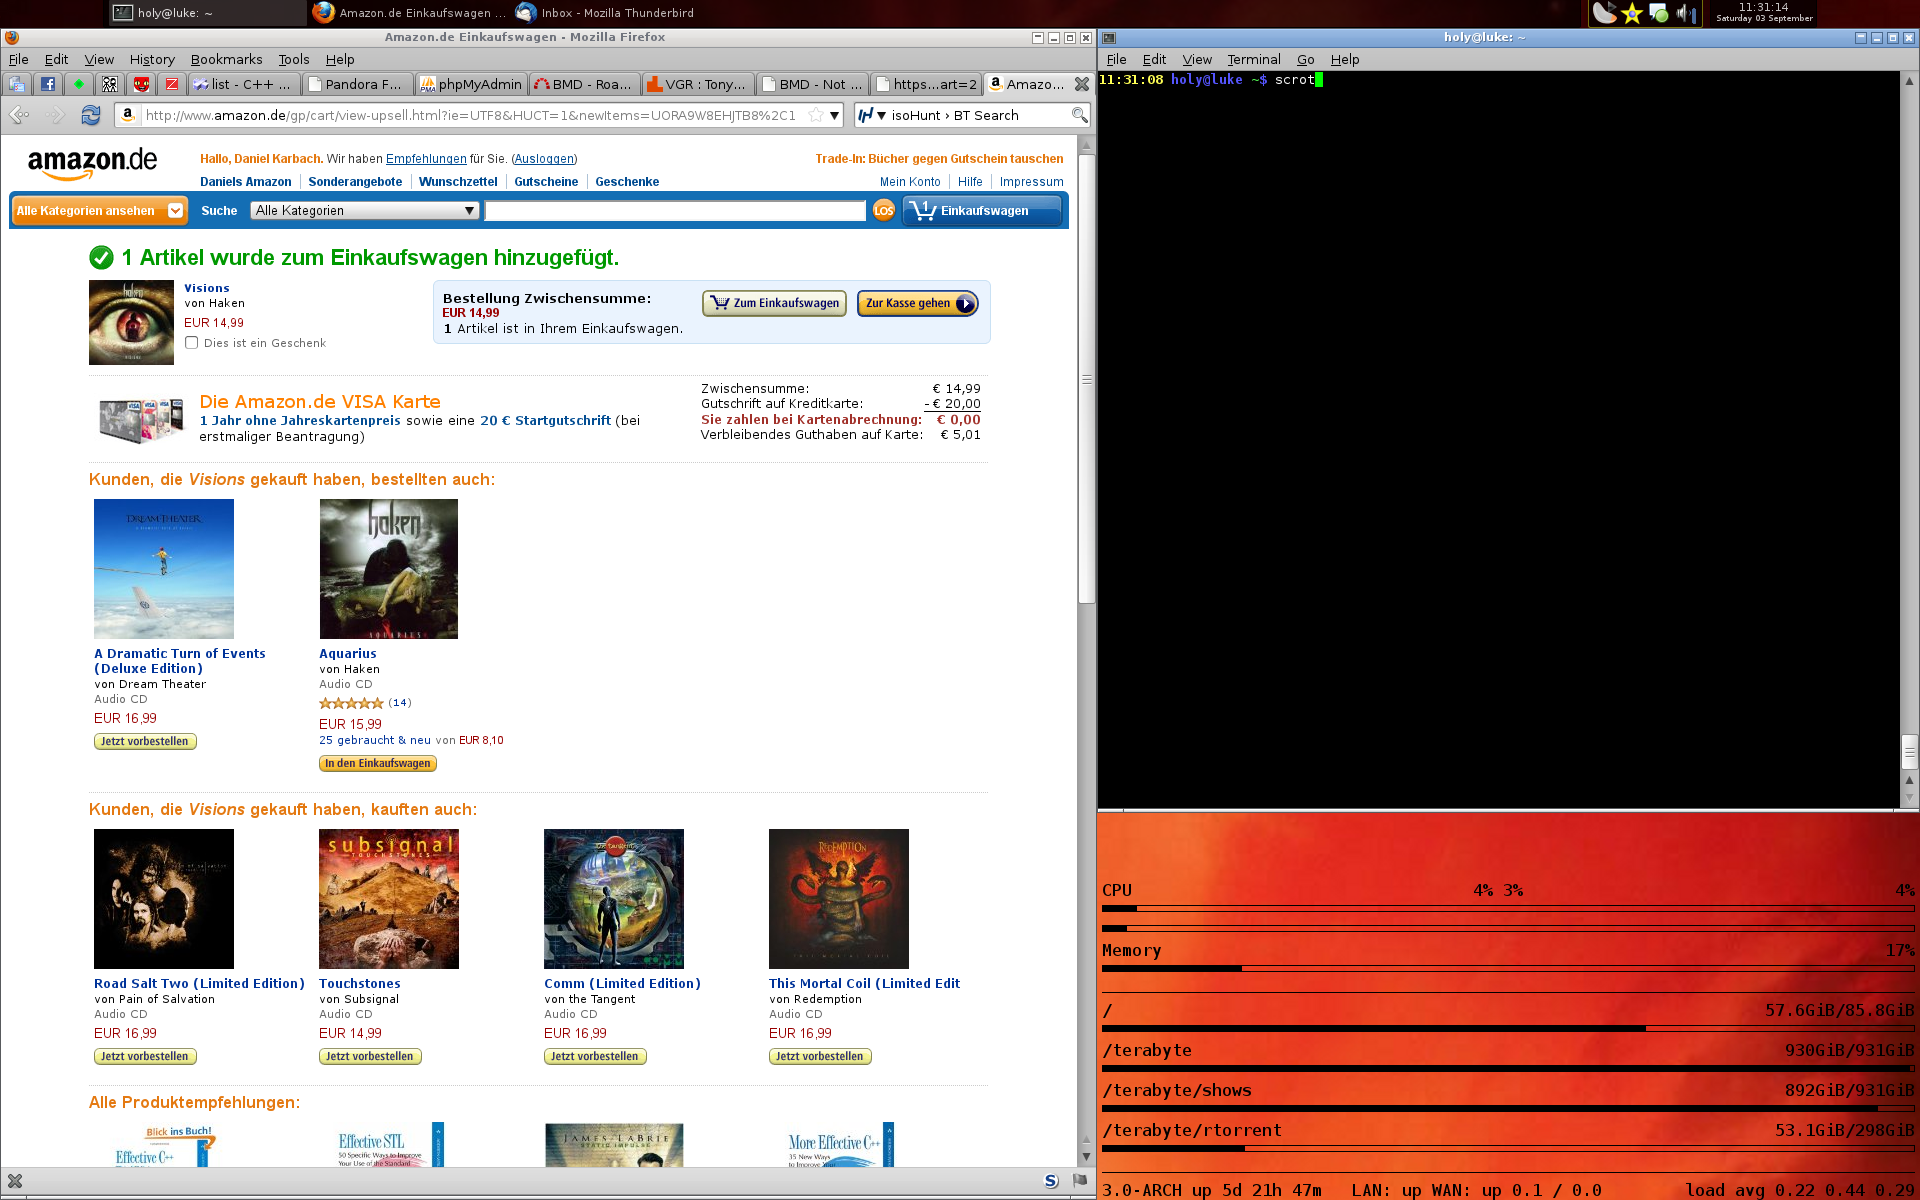The image size is (1920, 1200).
Task: Click the X icon at left of Firefox status bar
Action: tap(15, 1181)
